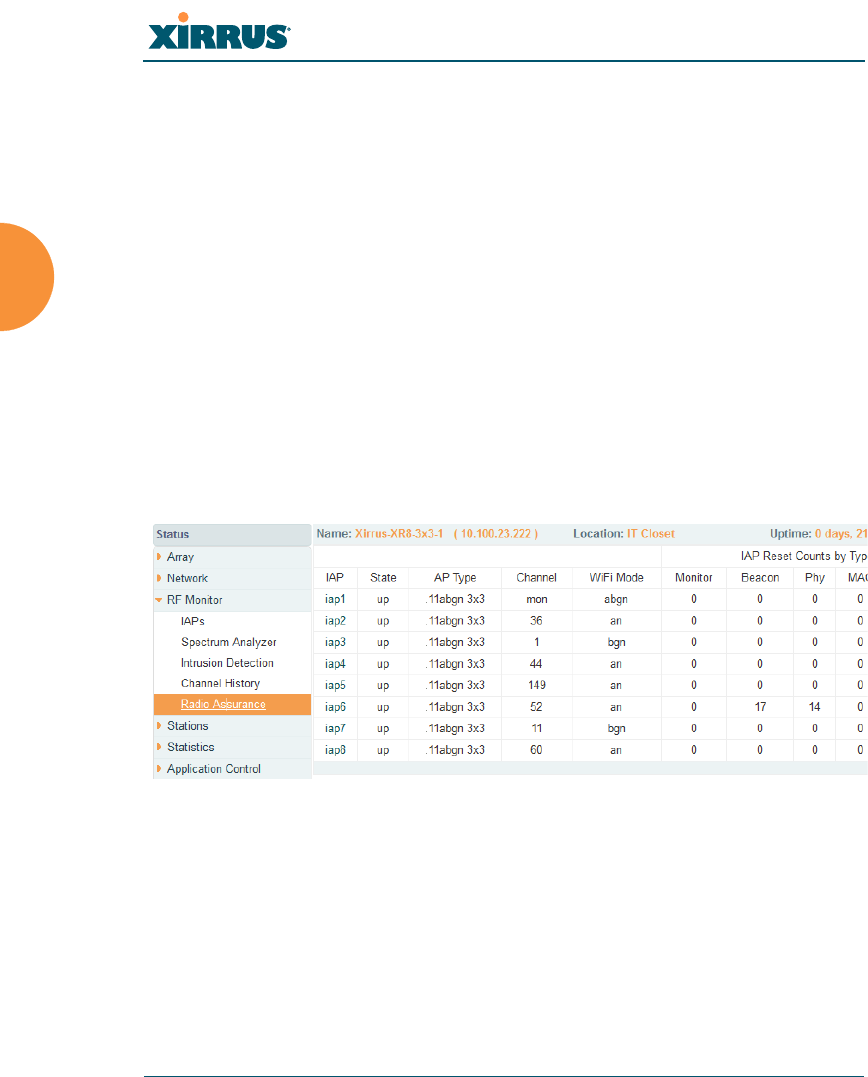This screenshot has width=868, height=1077.
Task: Click channel 52 in the iap6 row
Action: click(x=536, y=707)
